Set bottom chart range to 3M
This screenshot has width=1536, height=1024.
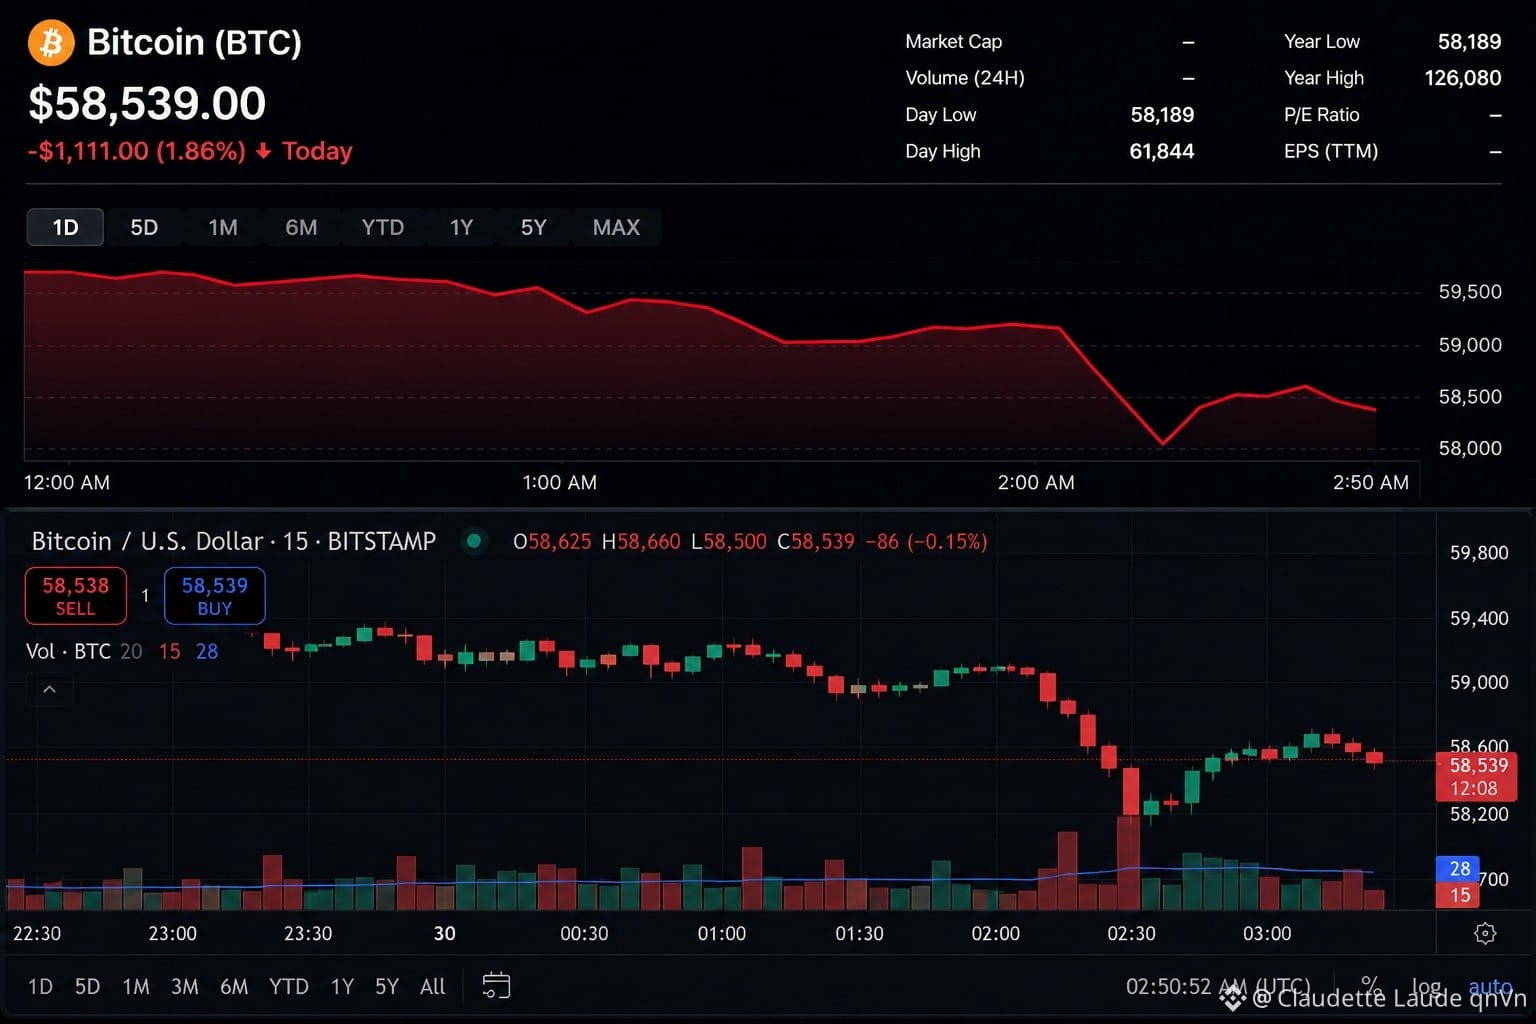point(184,987)
